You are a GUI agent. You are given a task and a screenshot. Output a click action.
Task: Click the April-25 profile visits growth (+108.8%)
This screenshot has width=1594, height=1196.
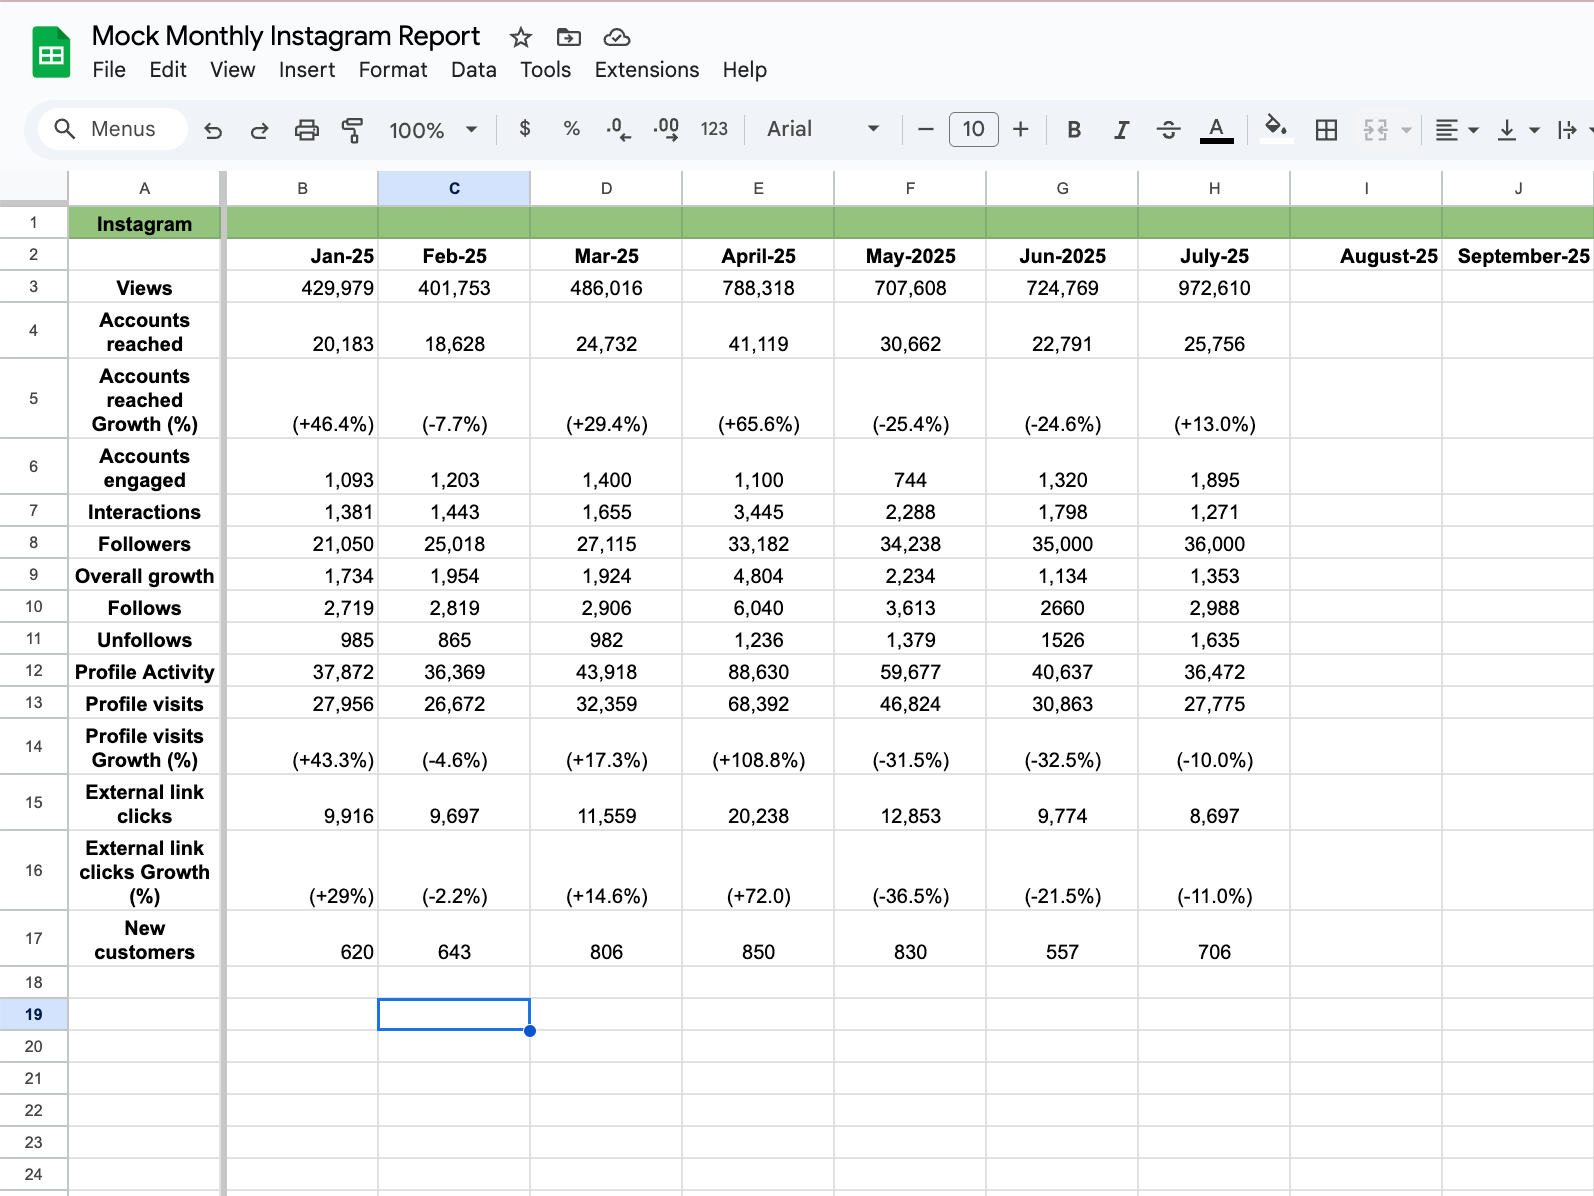(x=758, y=746)
